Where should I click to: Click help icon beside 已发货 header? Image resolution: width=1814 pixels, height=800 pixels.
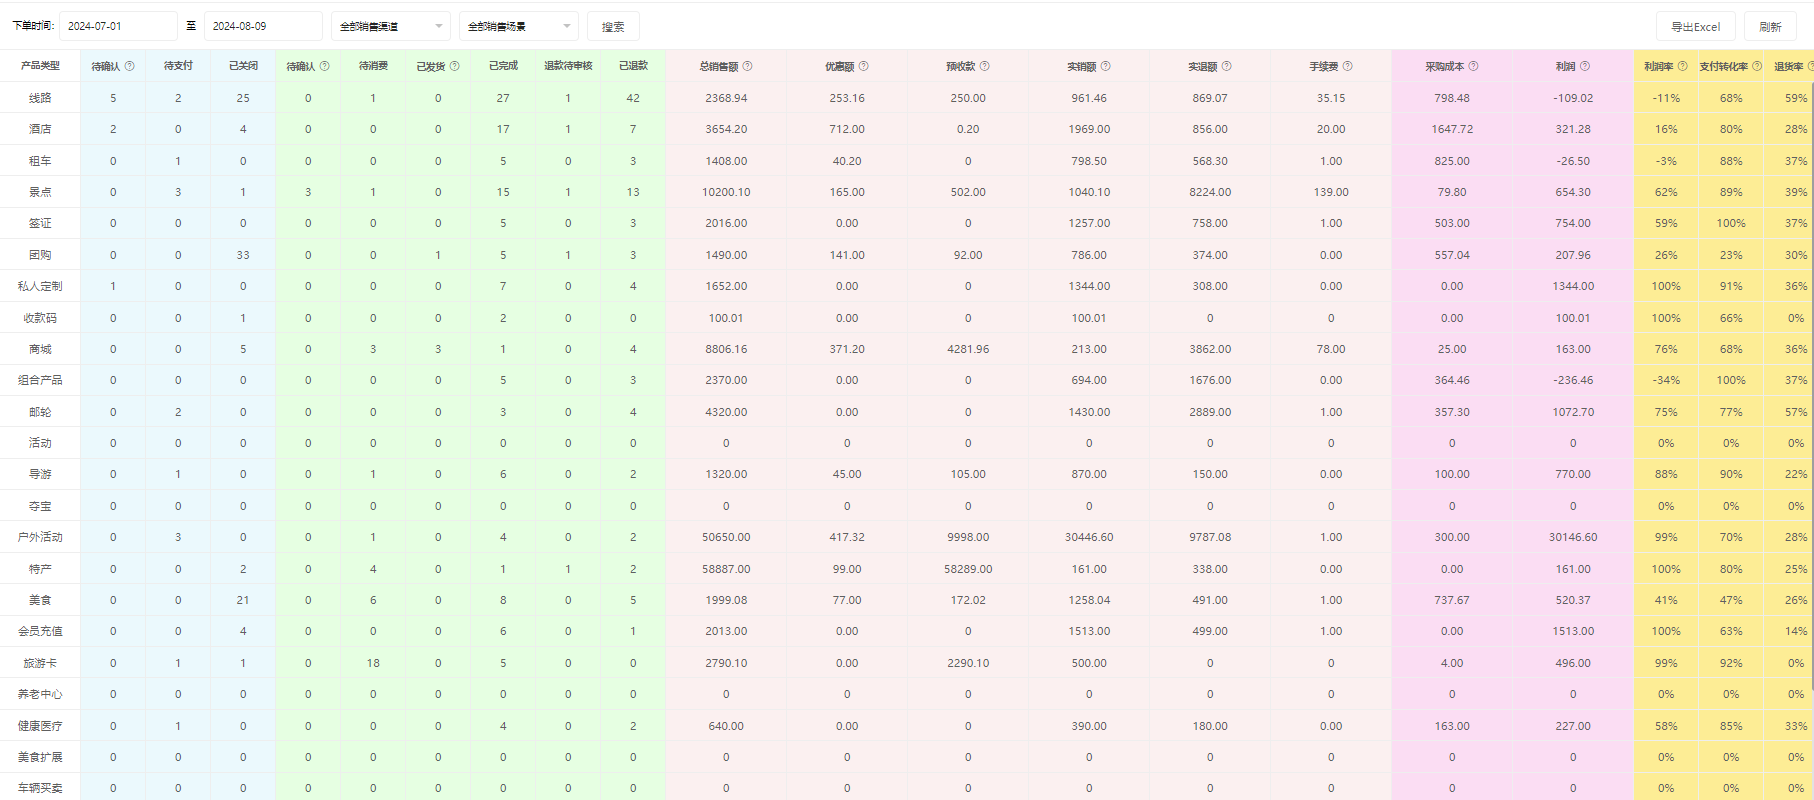click(x=455, y=66)
